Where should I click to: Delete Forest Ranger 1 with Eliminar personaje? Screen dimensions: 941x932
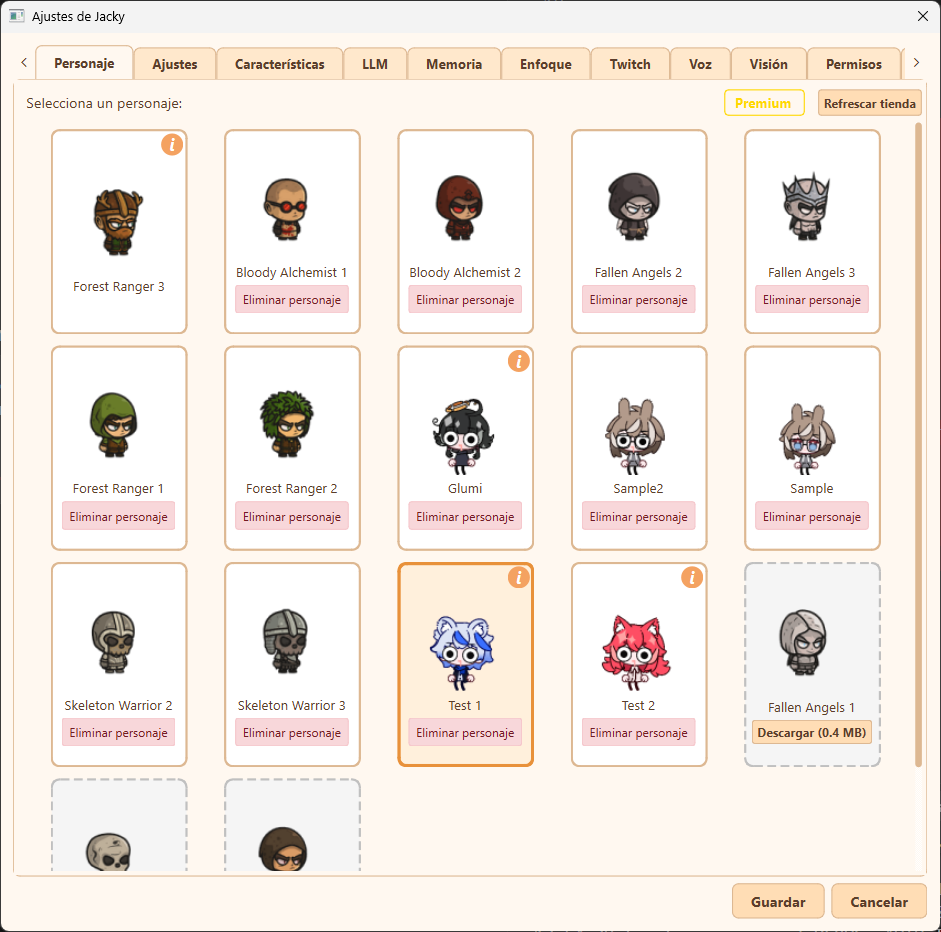point(118,516)
